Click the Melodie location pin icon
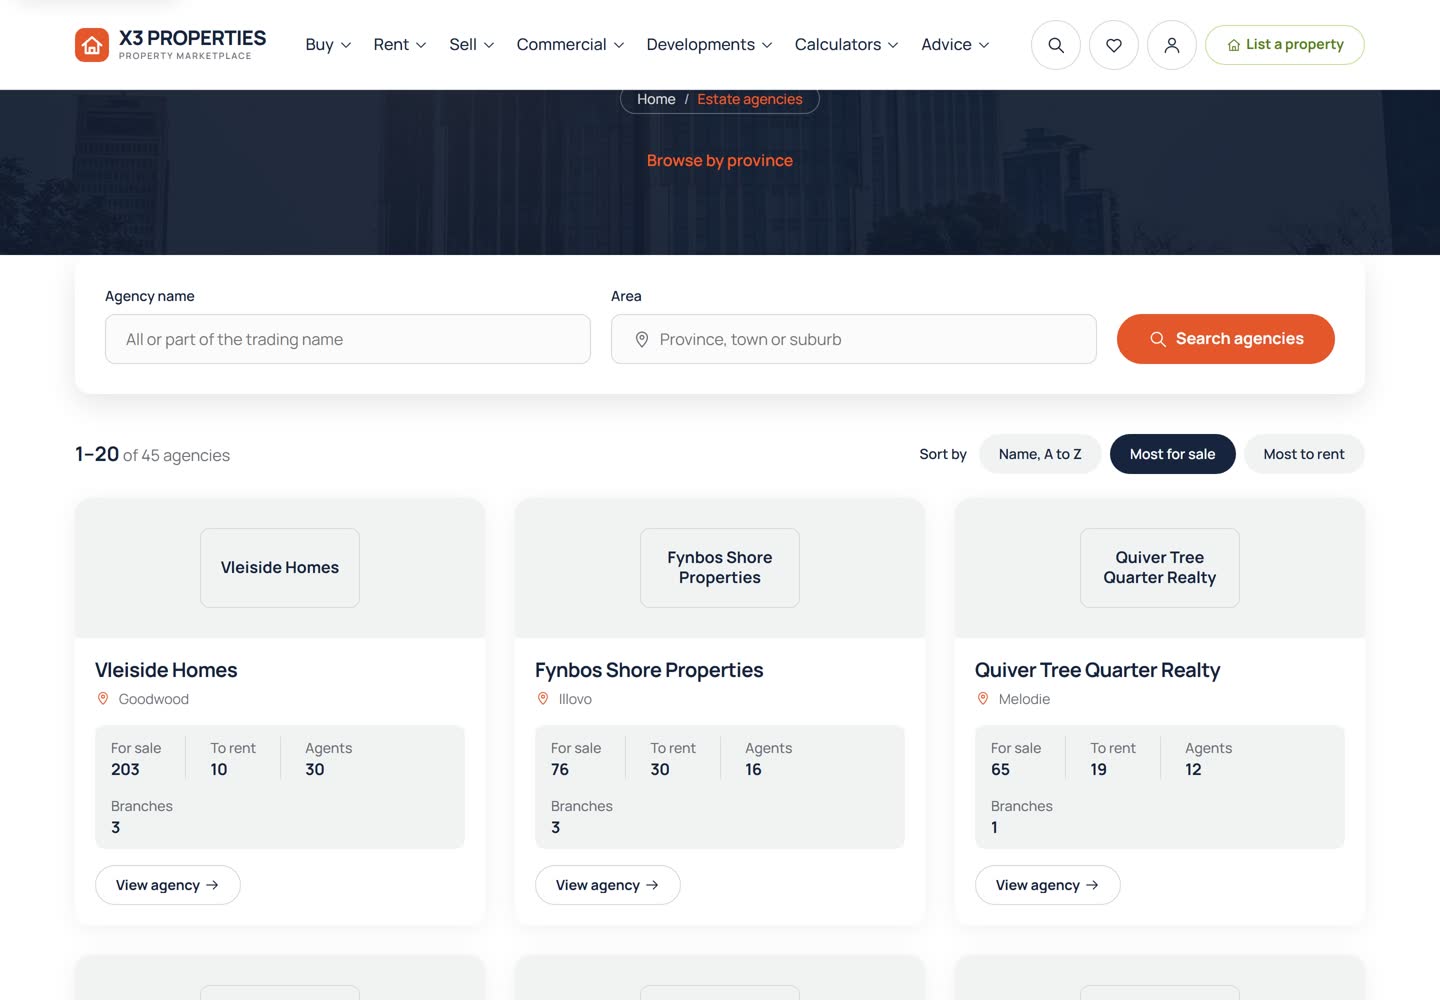The height and width of the screenshot is (1000, 1440). [983, 698]
